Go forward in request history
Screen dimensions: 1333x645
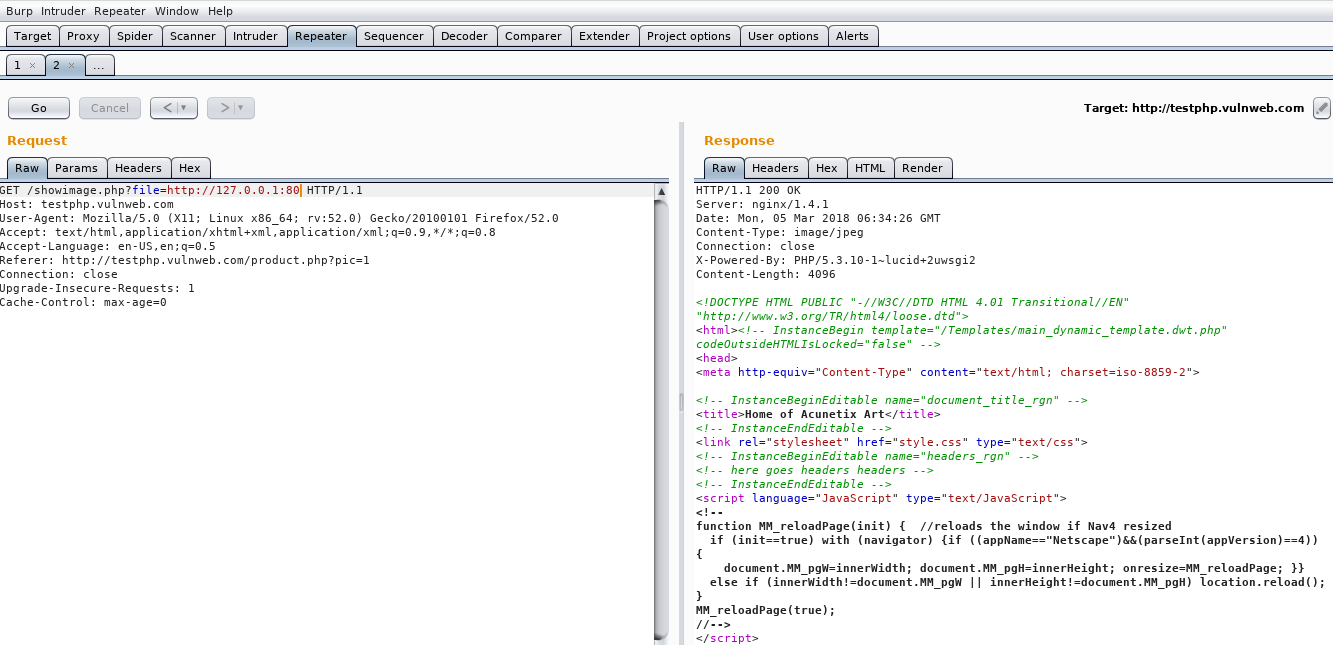point(224,108)
